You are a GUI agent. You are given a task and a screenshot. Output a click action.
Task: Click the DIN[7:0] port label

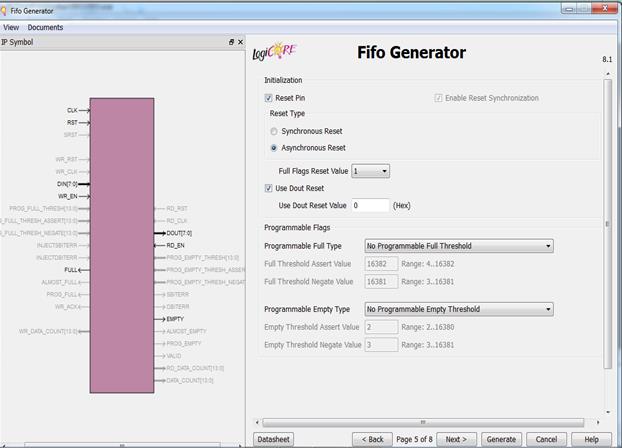click(67, 184)
